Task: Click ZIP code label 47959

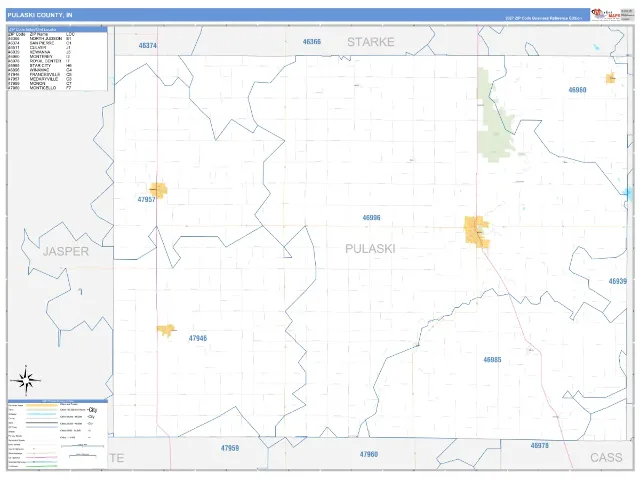Action: coord(230,448)
